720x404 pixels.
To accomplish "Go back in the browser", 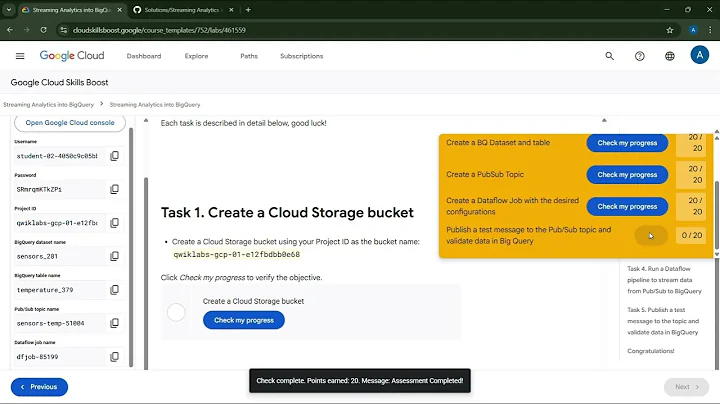I will [x=10, y=30].
